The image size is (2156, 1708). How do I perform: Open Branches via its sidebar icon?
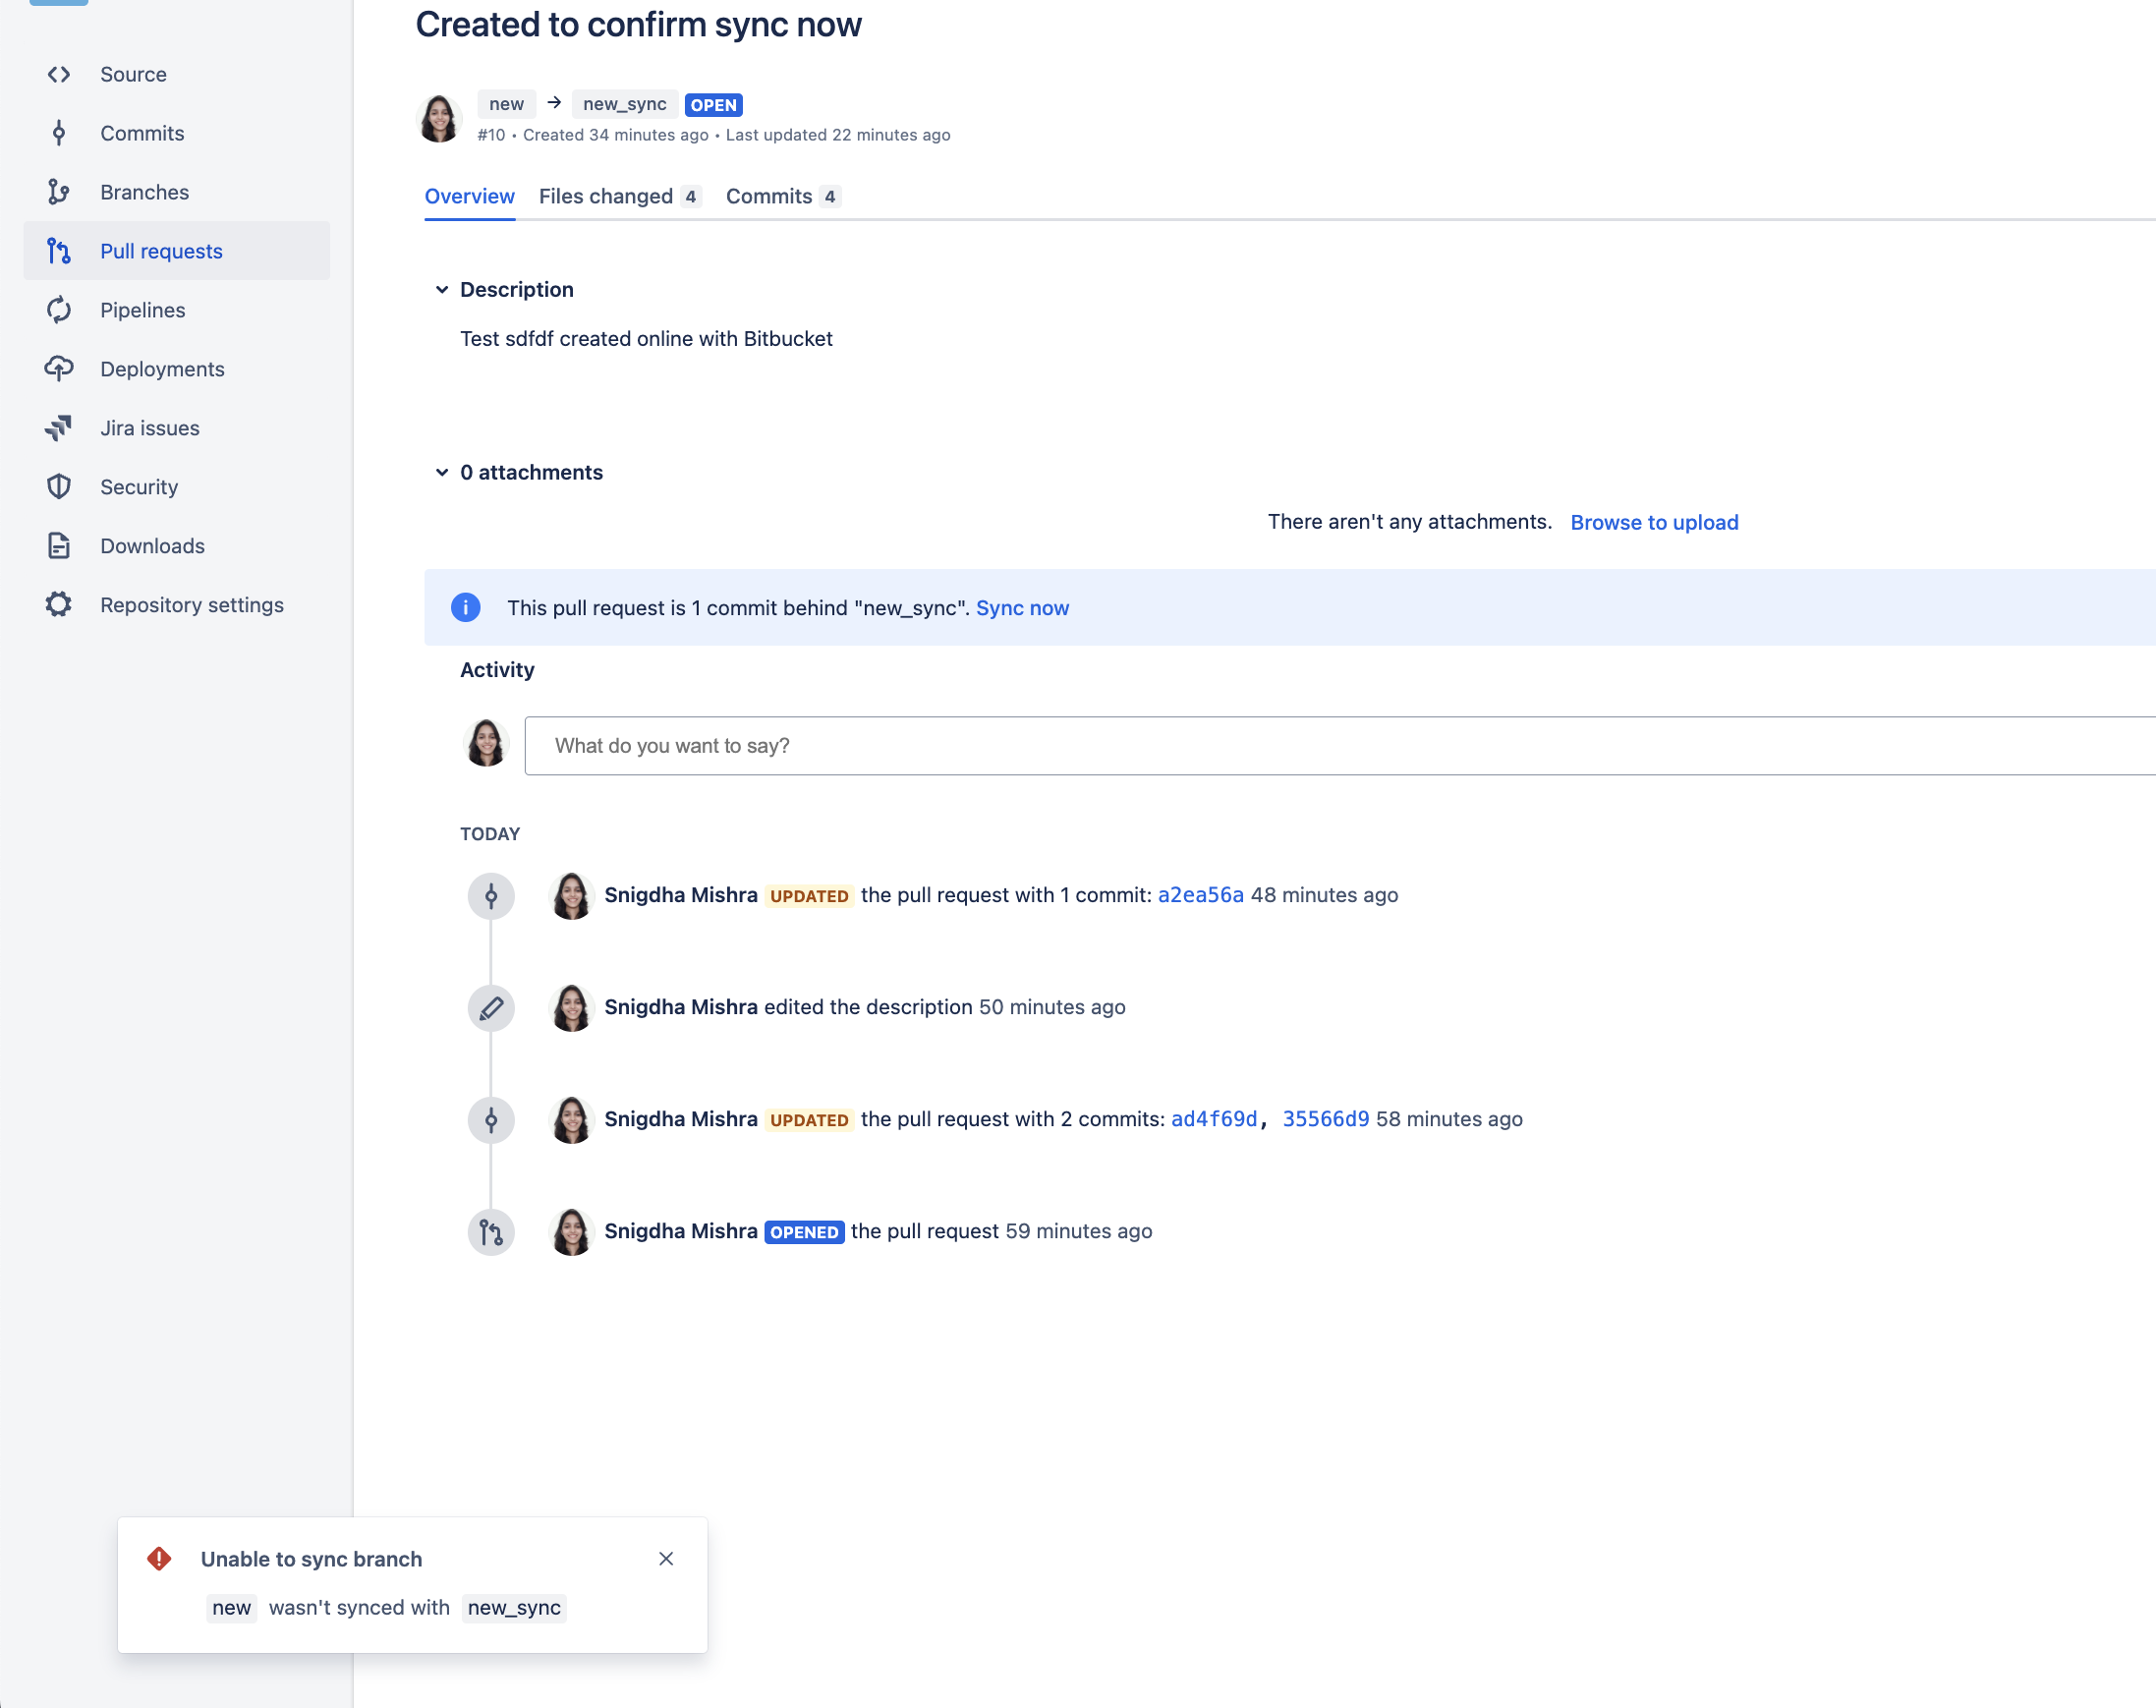(58, 192)
